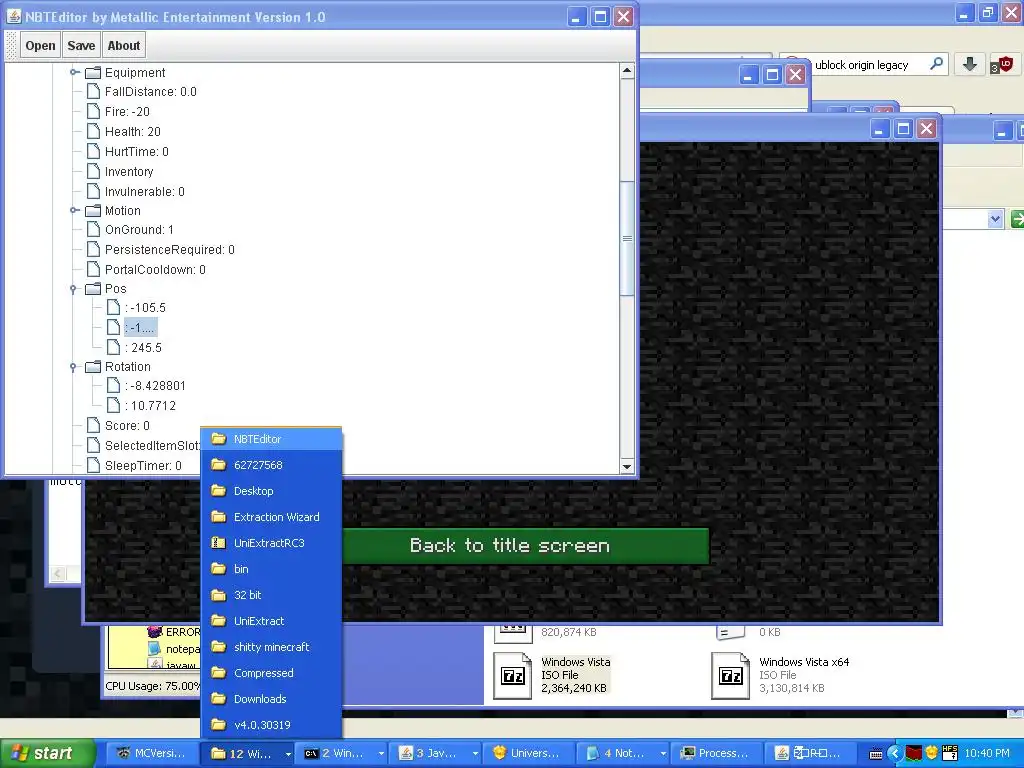Choose Downloads in the taskbar popup
The image size is (1024, 768).
[x=271, y=699]
